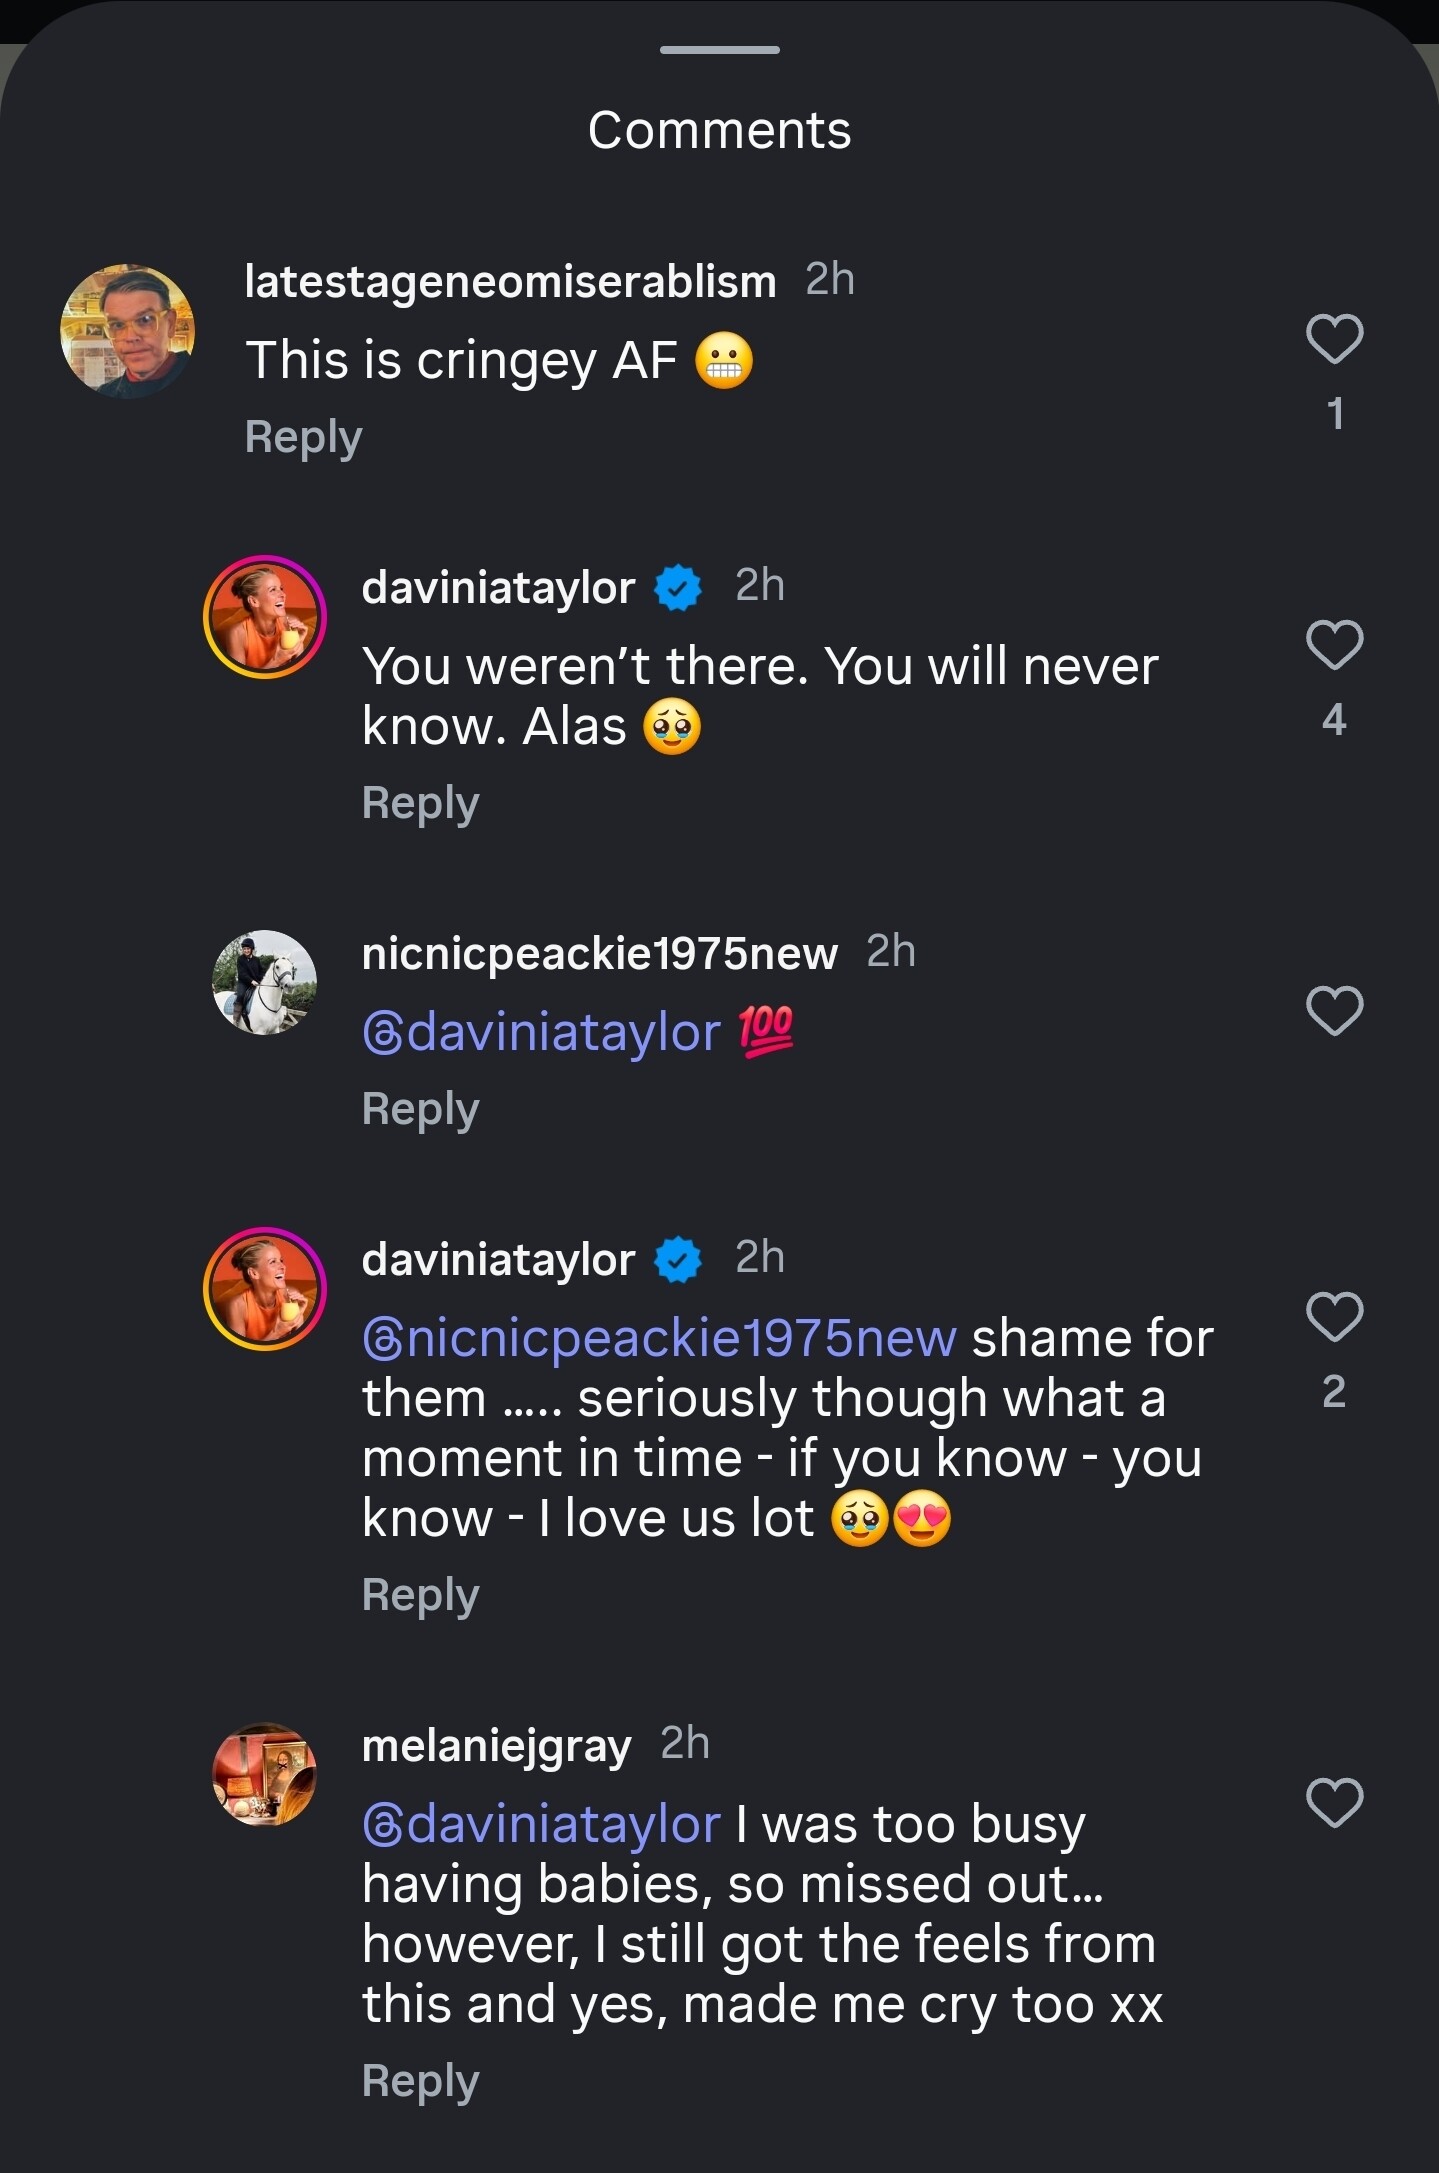This screenshot has width=1439, height=2173.
Task: Open @daviniataylor mention in melaniejgray's comment
Action: [x=541, y=1824]
